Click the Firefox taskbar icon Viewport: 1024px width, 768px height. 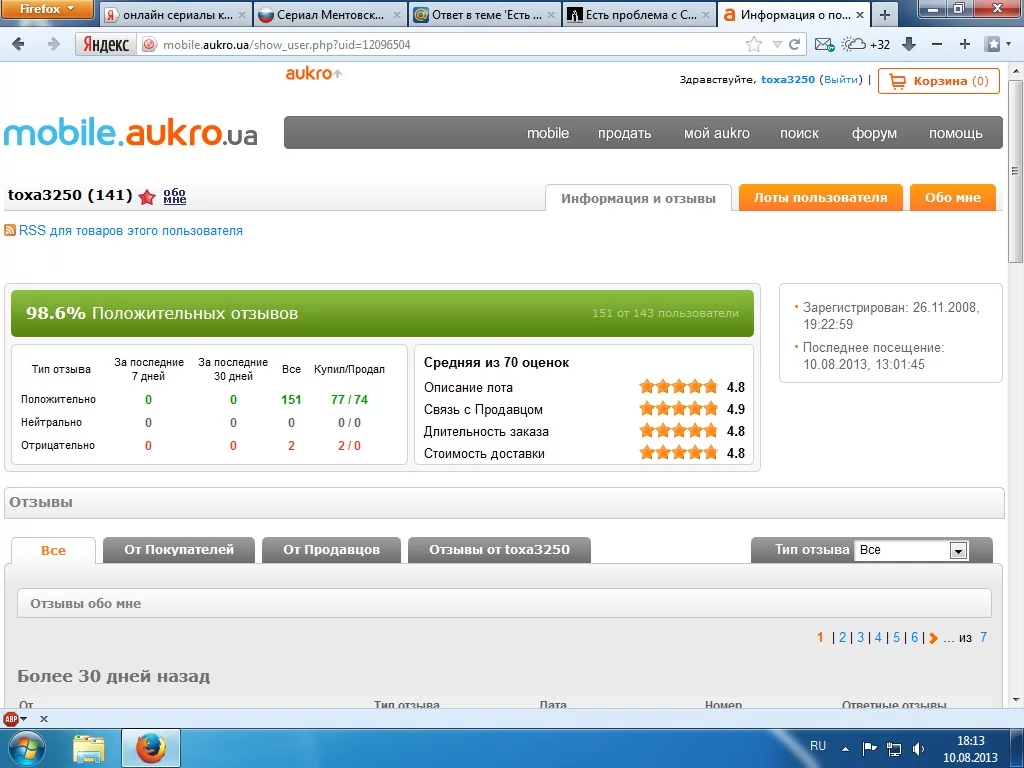coord(150,748)
